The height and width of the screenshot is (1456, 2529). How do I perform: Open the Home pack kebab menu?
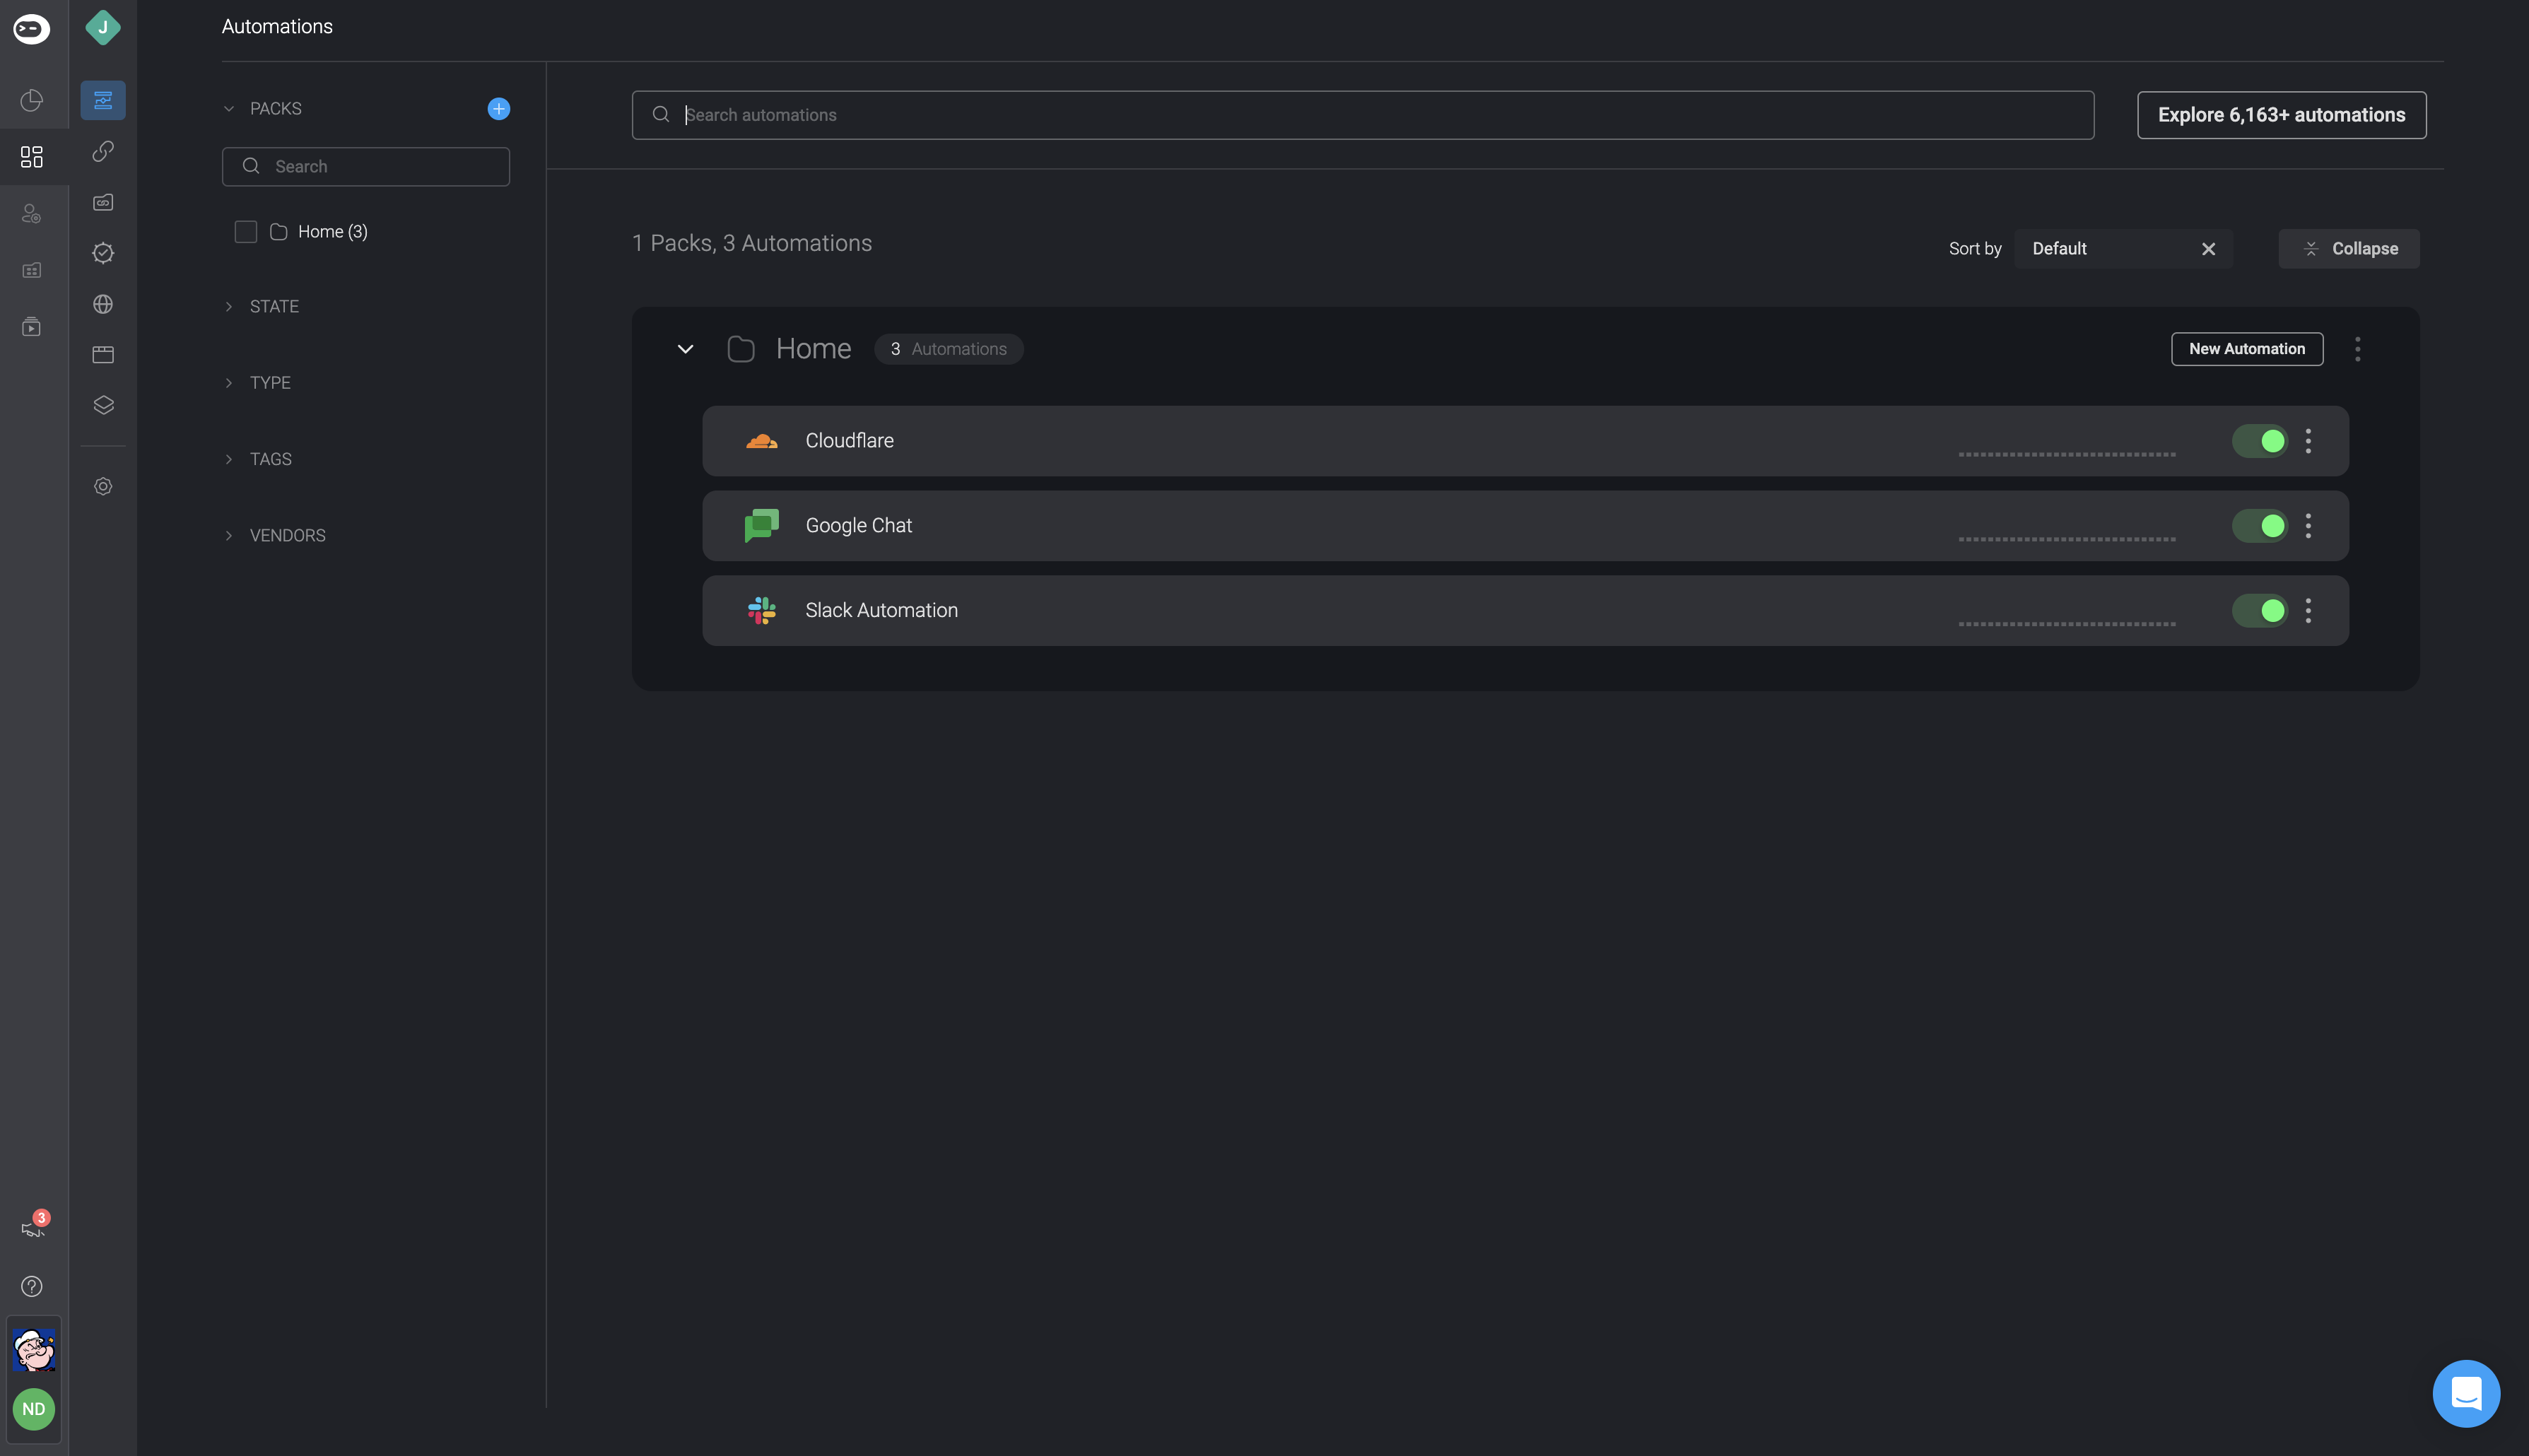(2357, 349)
